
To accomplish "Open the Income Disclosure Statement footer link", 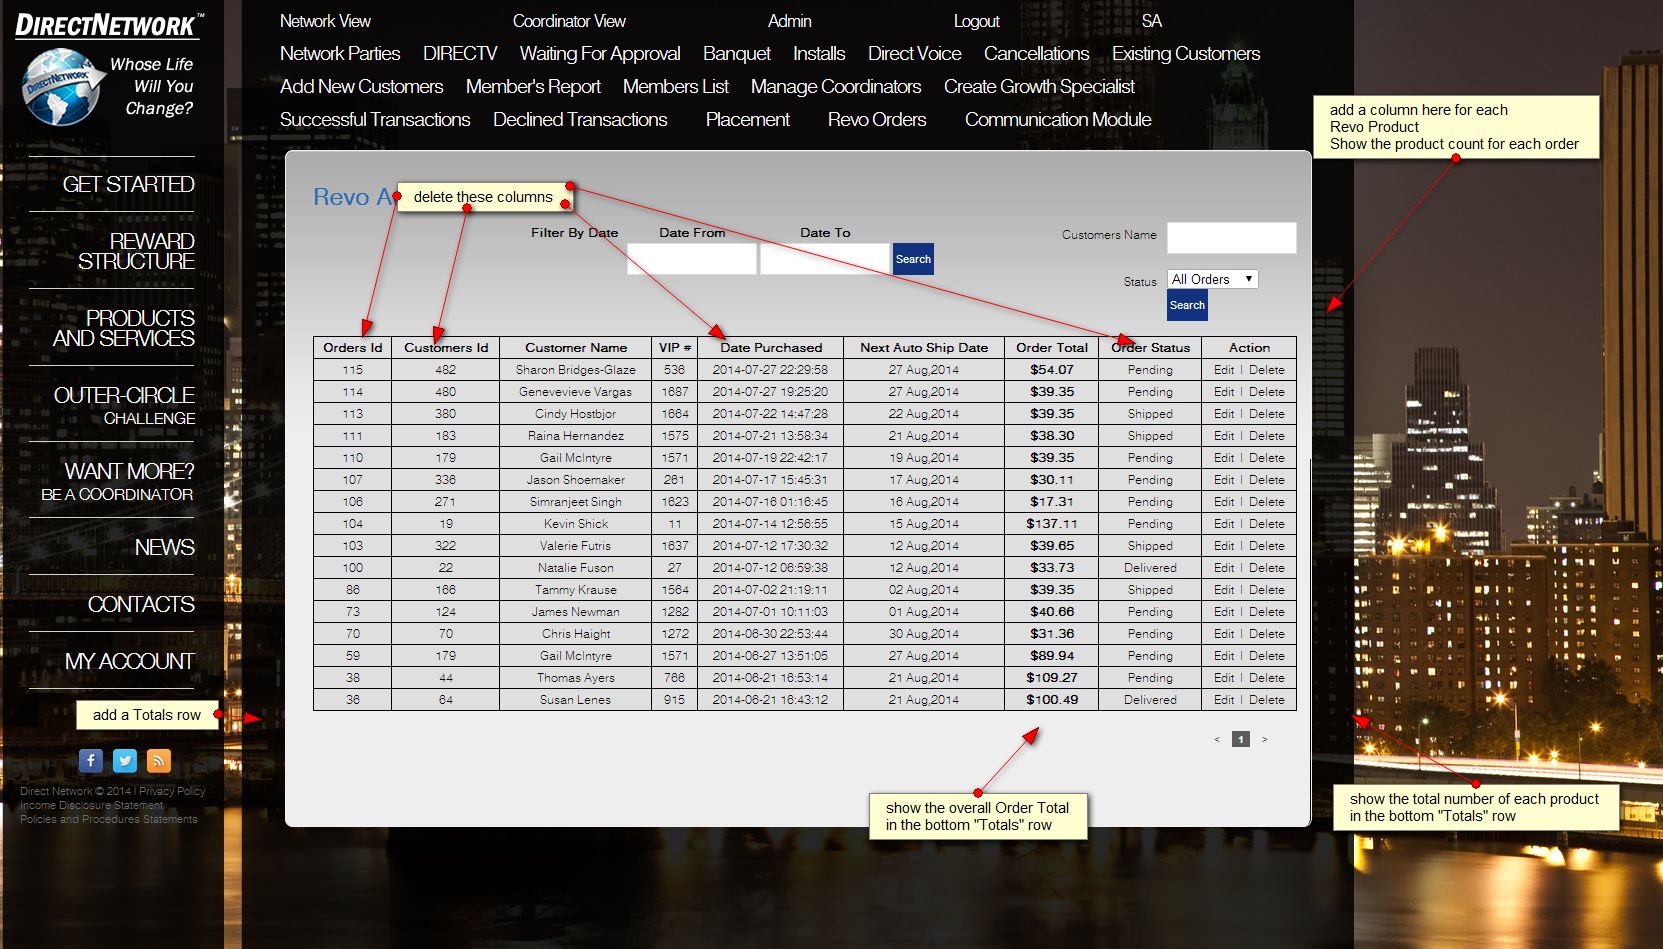I will (91, 805).
